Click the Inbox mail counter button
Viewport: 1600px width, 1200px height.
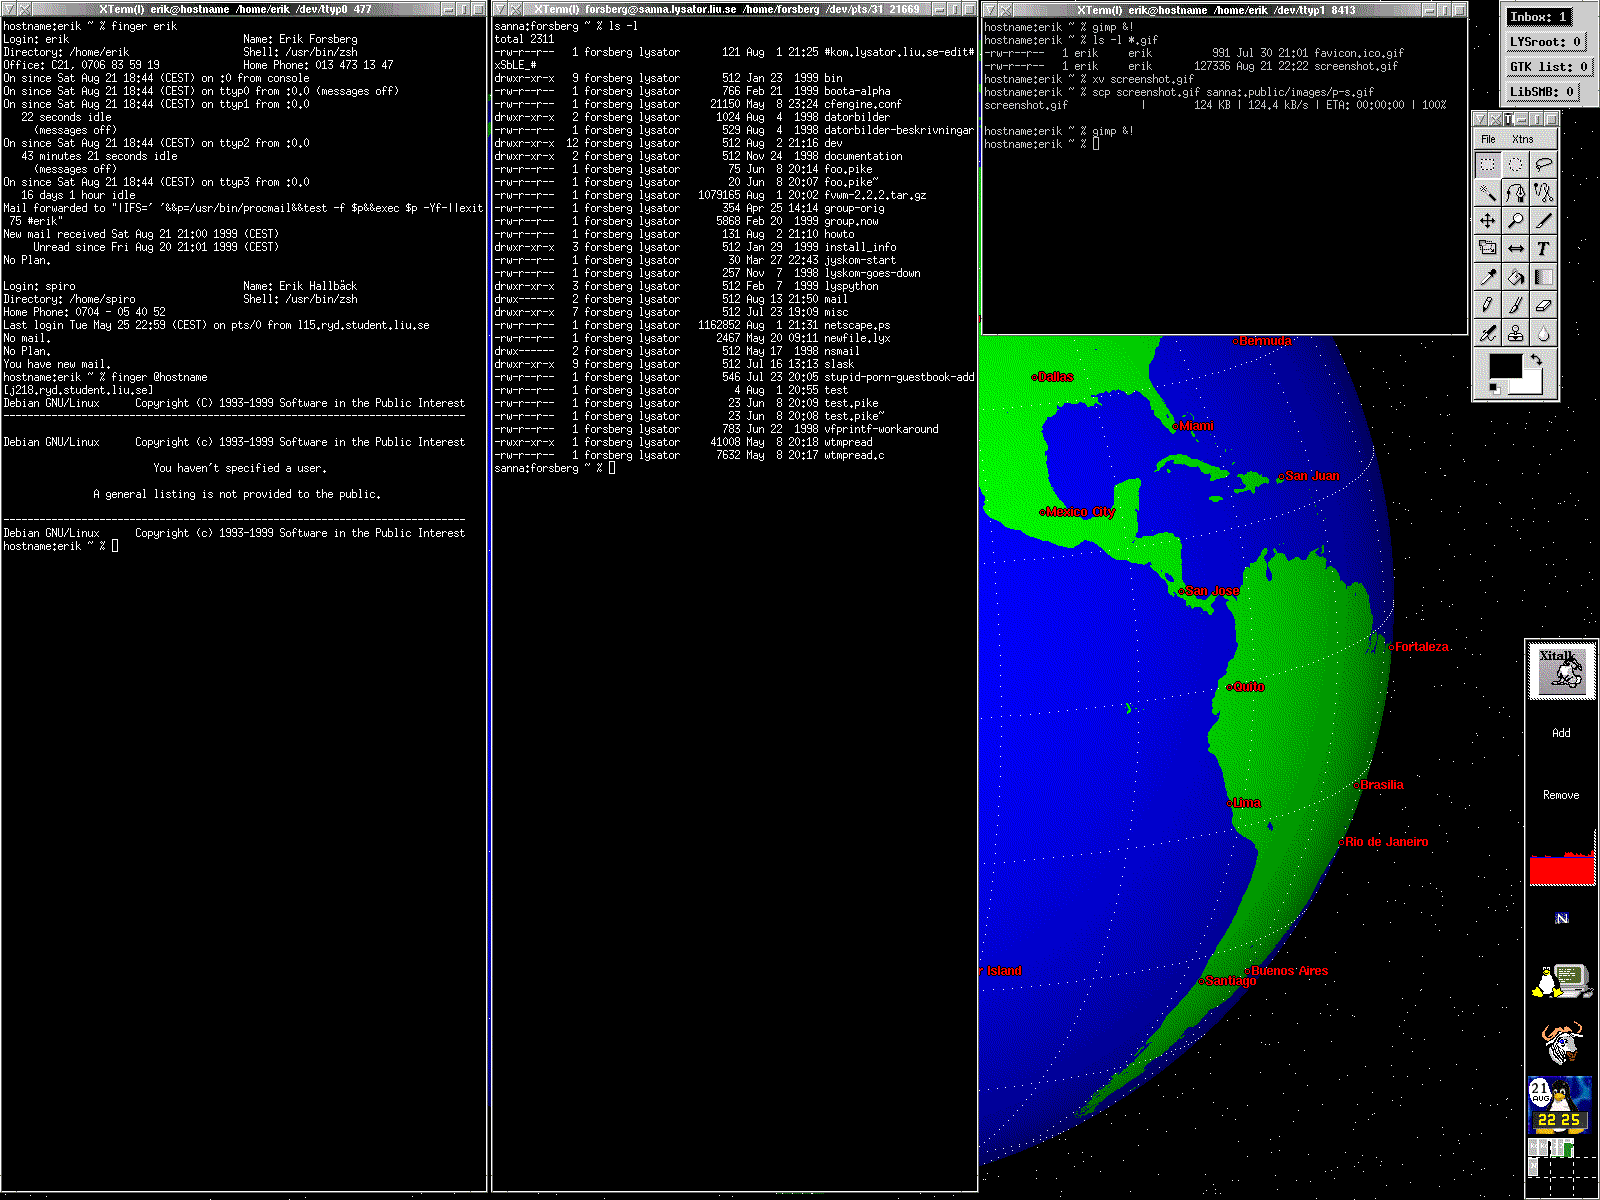1538,17
